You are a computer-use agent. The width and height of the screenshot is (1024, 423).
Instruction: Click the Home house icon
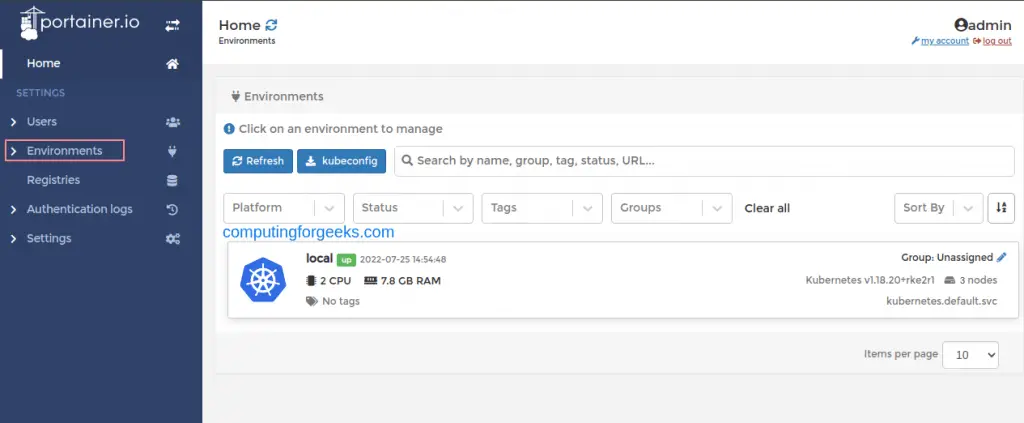click(x=172, y=64)
